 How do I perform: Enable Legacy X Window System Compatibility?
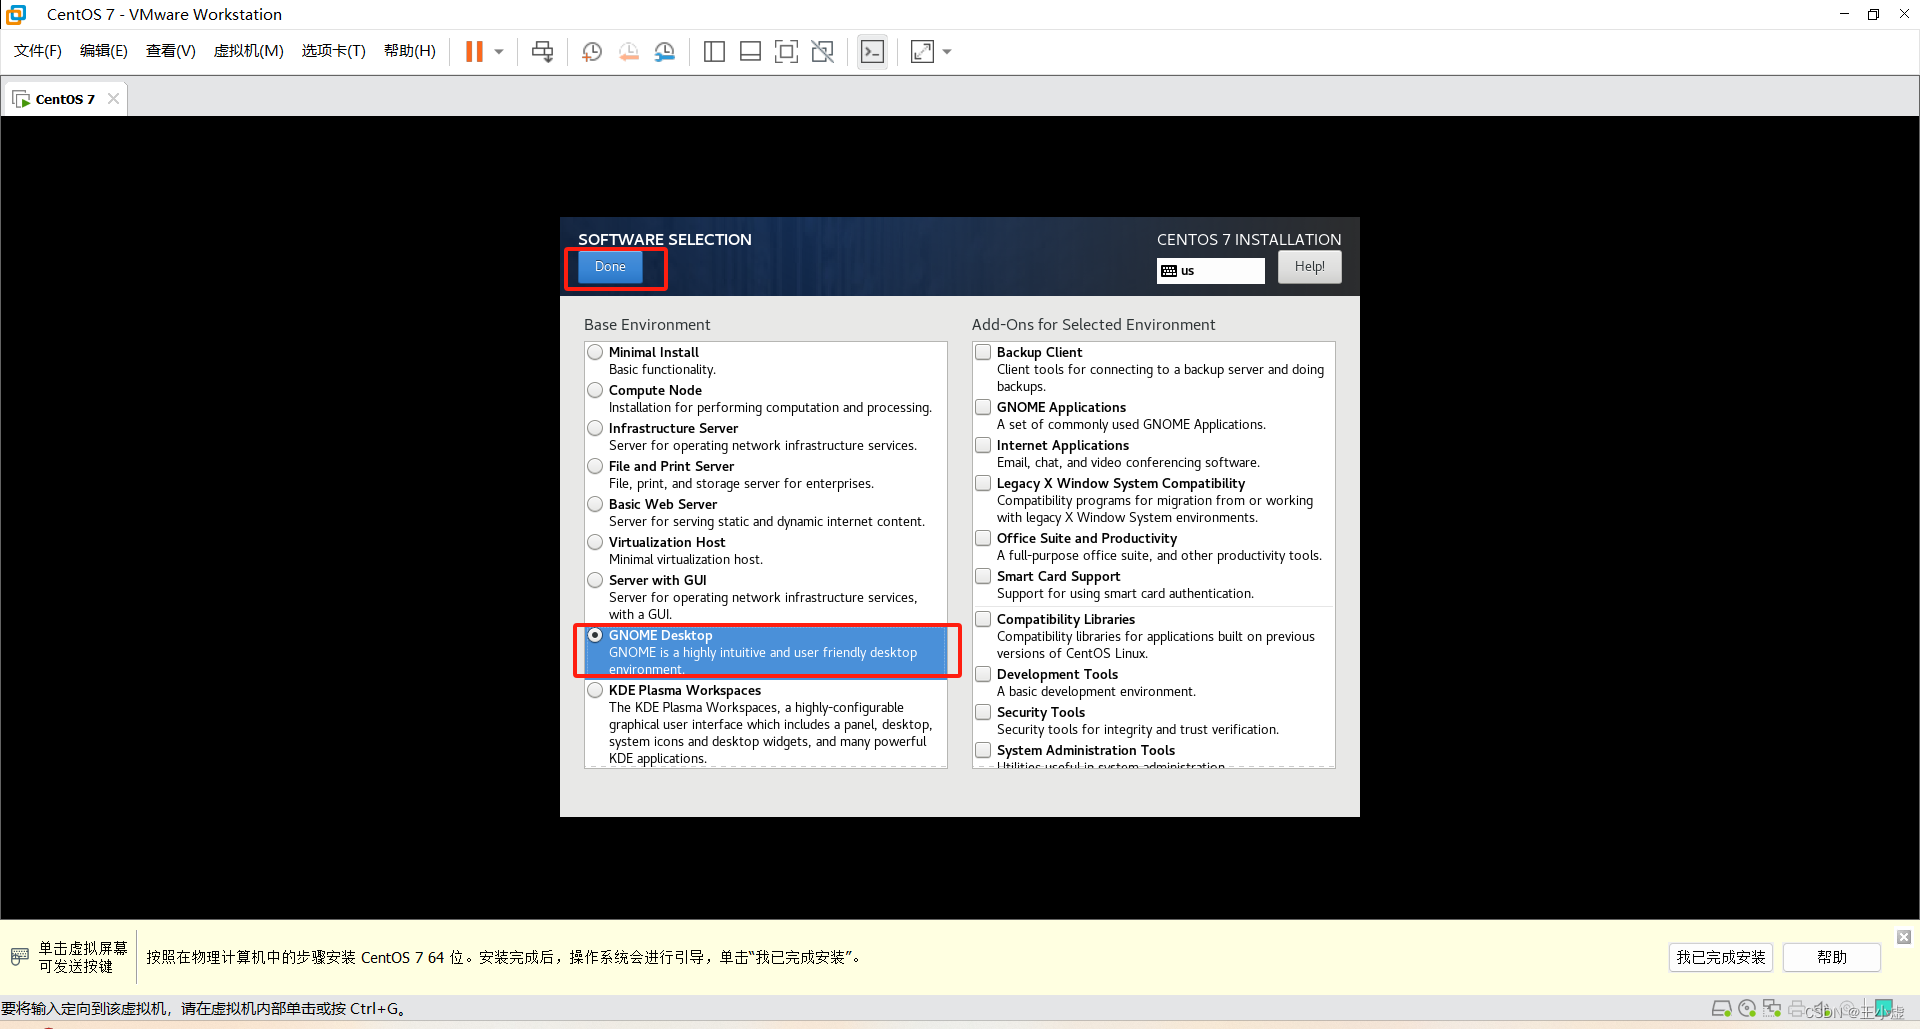(x=983, y=483)
